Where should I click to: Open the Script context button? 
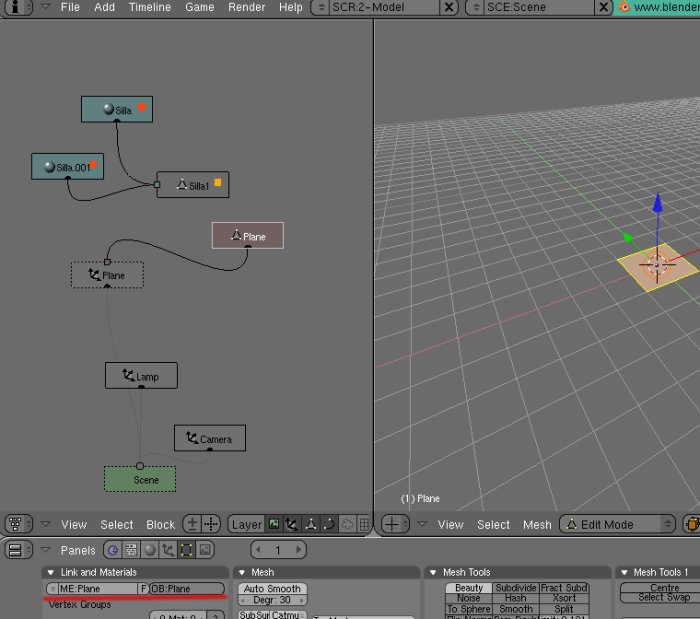coord(131,550)
